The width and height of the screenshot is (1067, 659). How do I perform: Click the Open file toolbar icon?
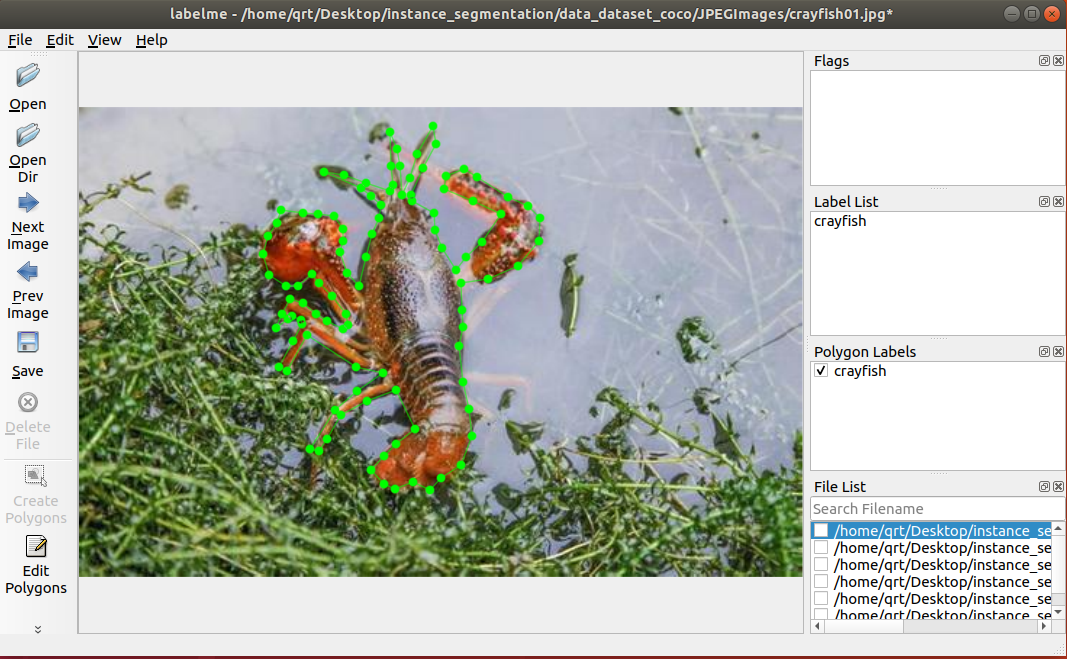point(28,76)
